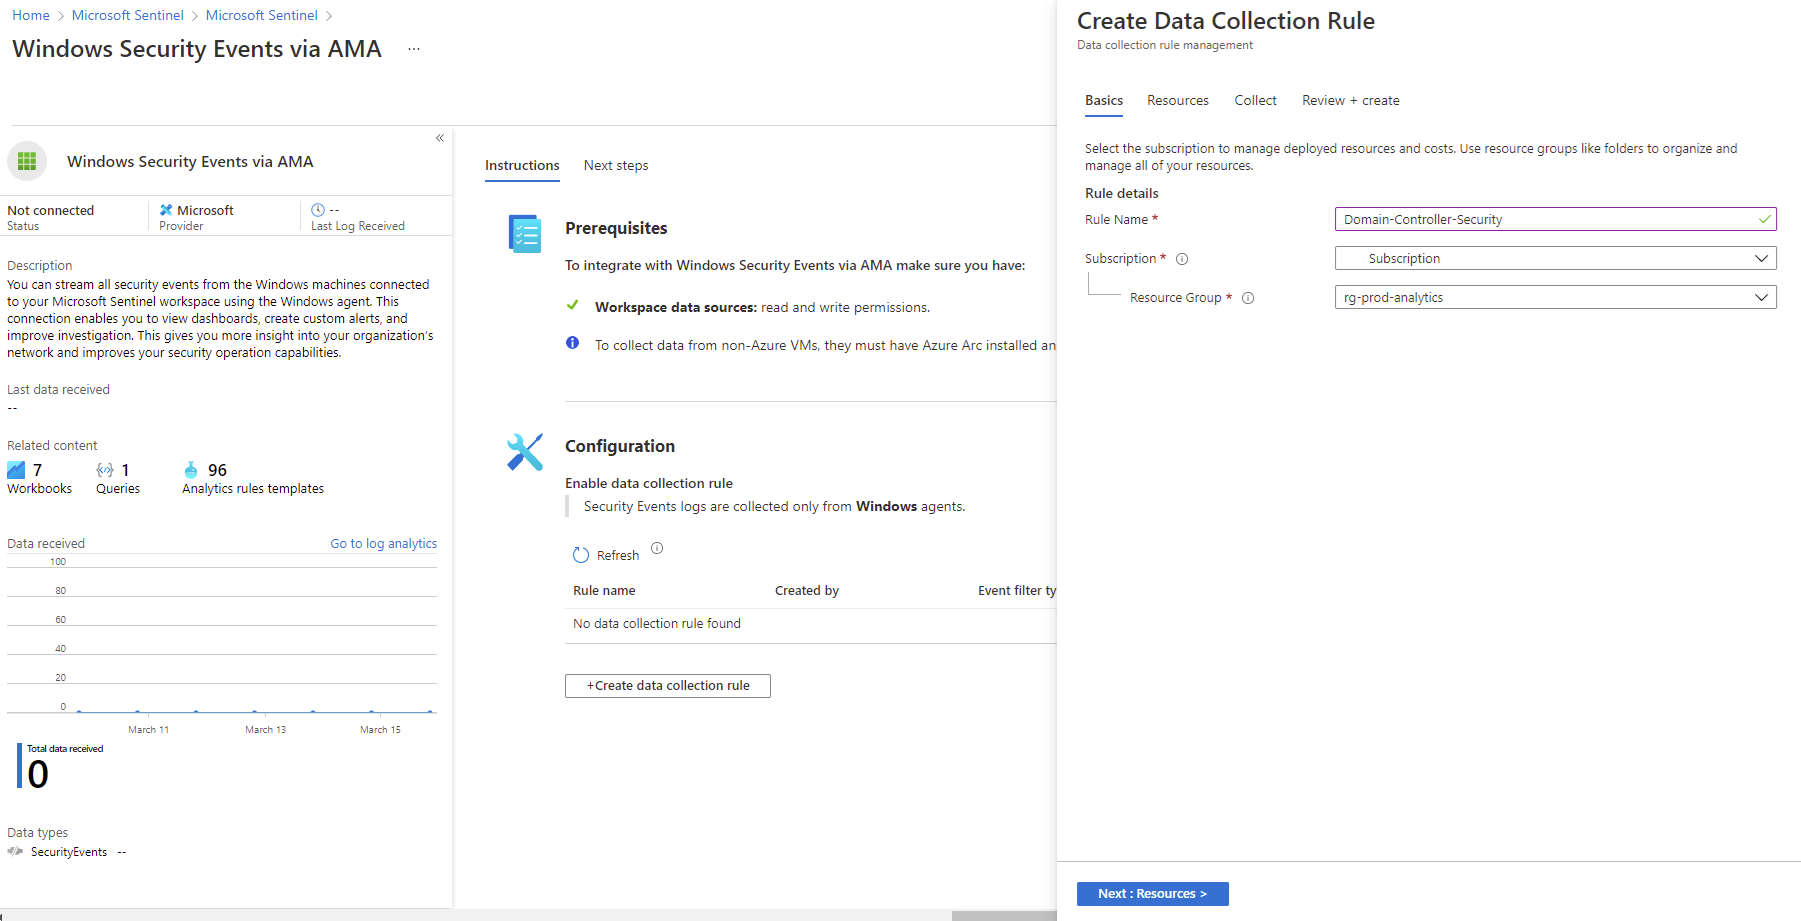Open the Workbooks related content icon
1801x921 pixels.
click(x=17, y=470)
